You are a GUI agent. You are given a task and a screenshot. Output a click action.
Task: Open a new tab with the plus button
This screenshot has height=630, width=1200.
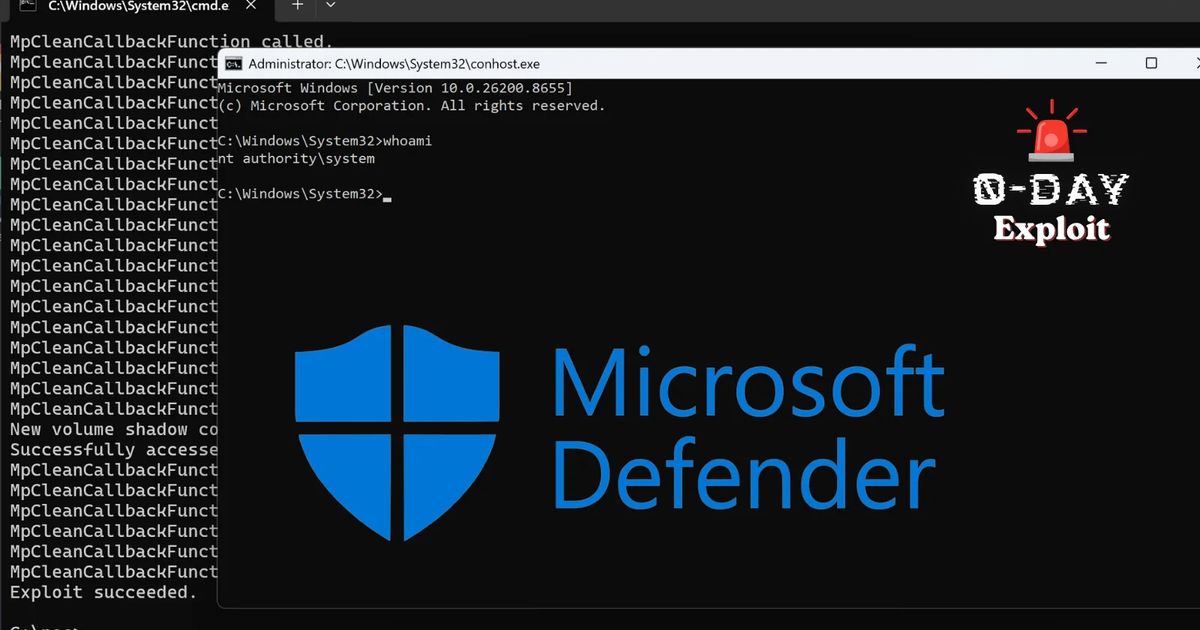coord(297,5)
